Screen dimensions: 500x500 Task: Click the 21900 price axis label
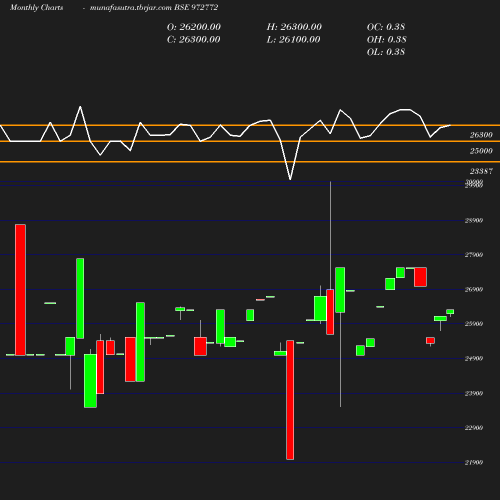pos(474,462)
